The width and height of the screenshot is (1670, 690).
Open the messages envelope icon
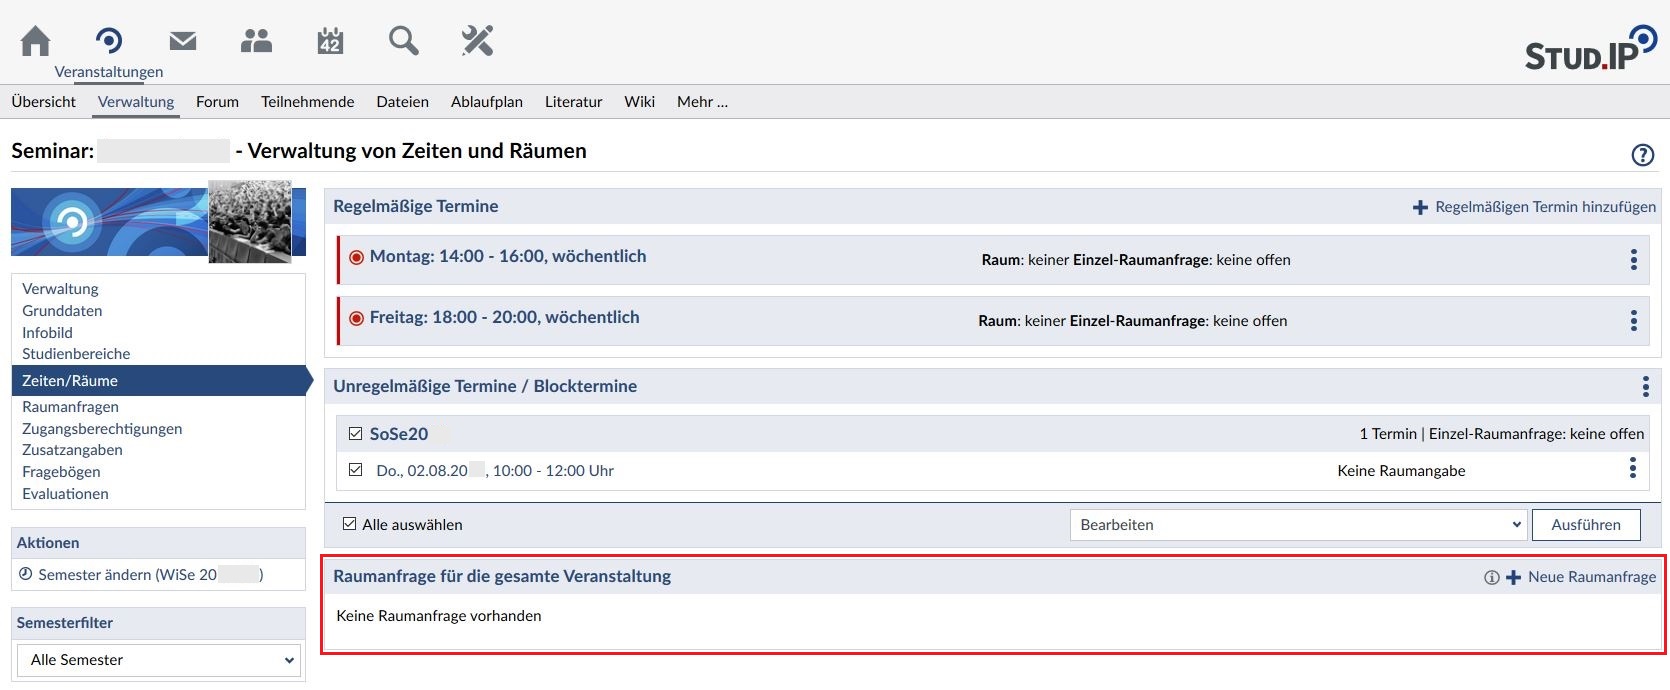point(182,41)
